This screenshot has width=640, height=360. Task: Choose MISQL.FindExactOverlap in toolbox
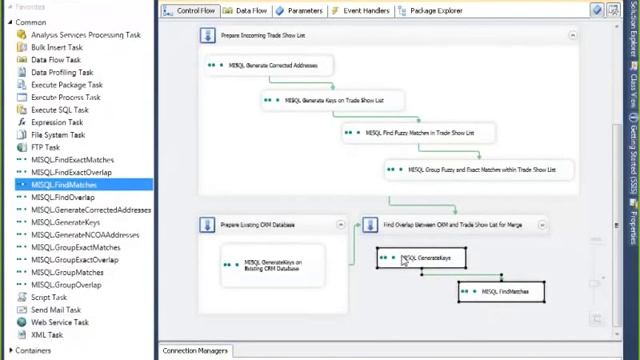click(71, 172)
